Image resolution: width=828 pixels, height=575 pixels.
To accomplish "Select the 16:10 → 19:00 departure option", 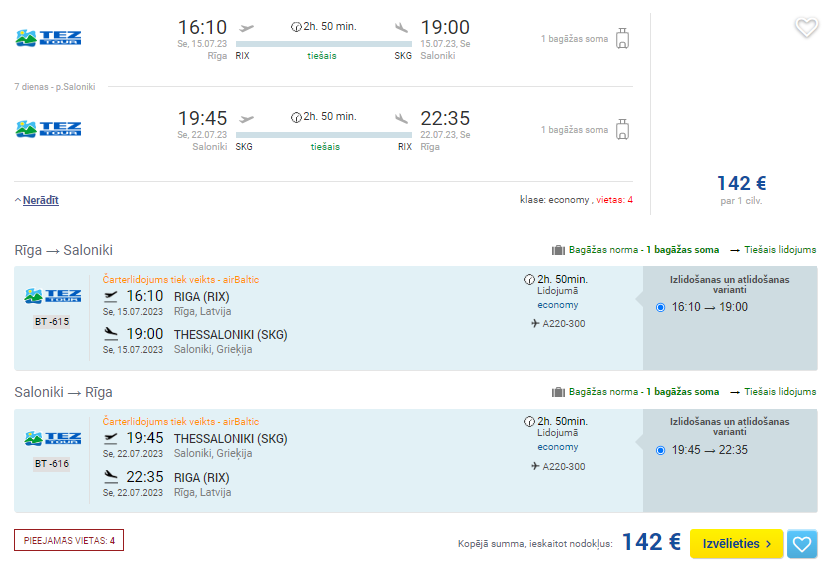I will (x=660, y=307).
